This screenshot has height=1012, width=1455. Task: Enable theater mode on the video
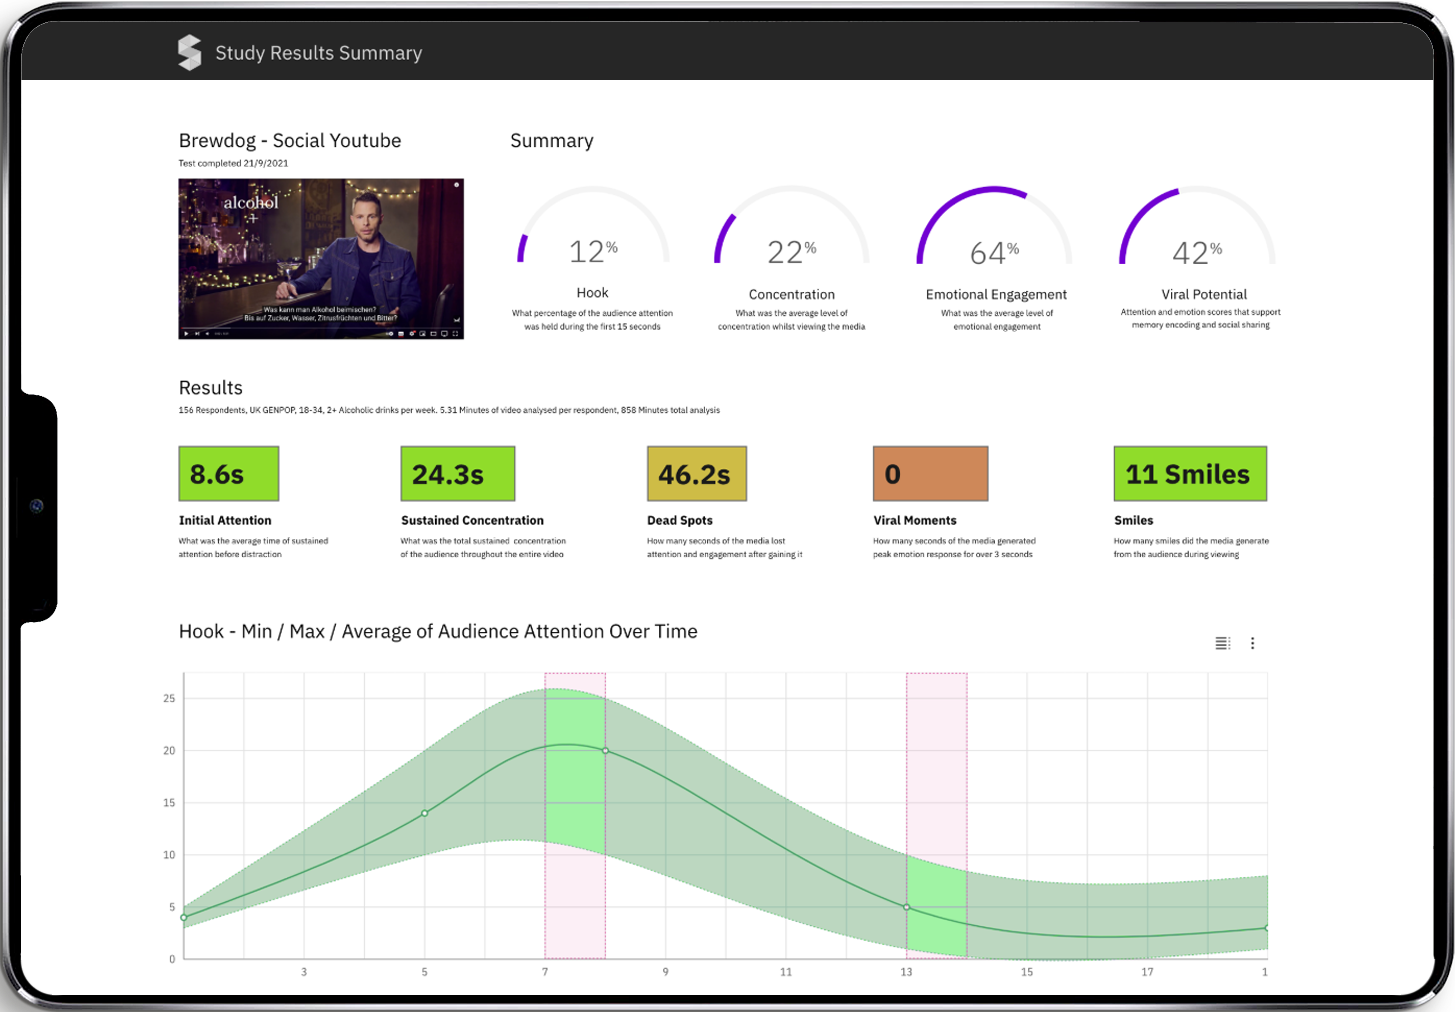tap(434, 333)
